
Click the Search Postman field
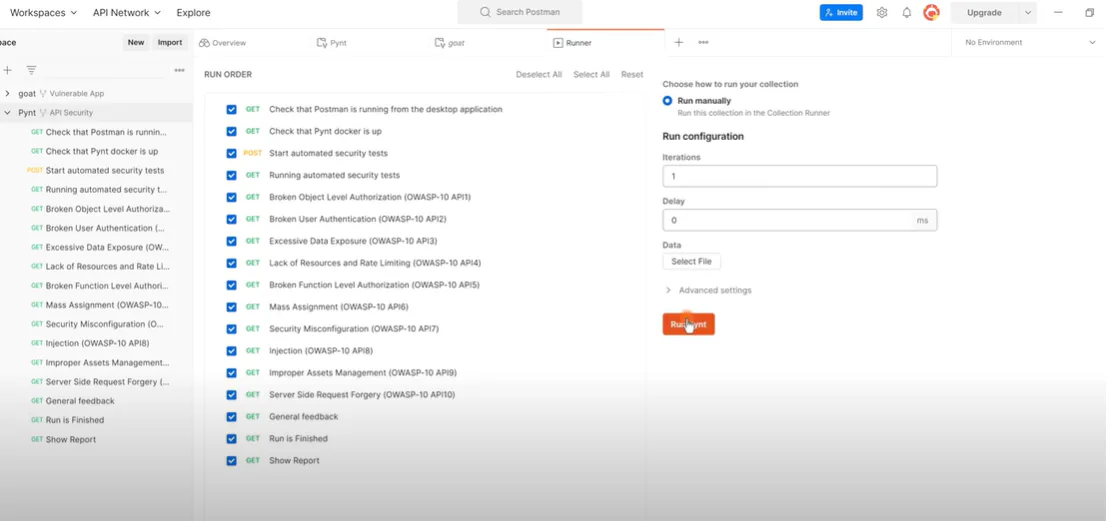pos(519,12)
